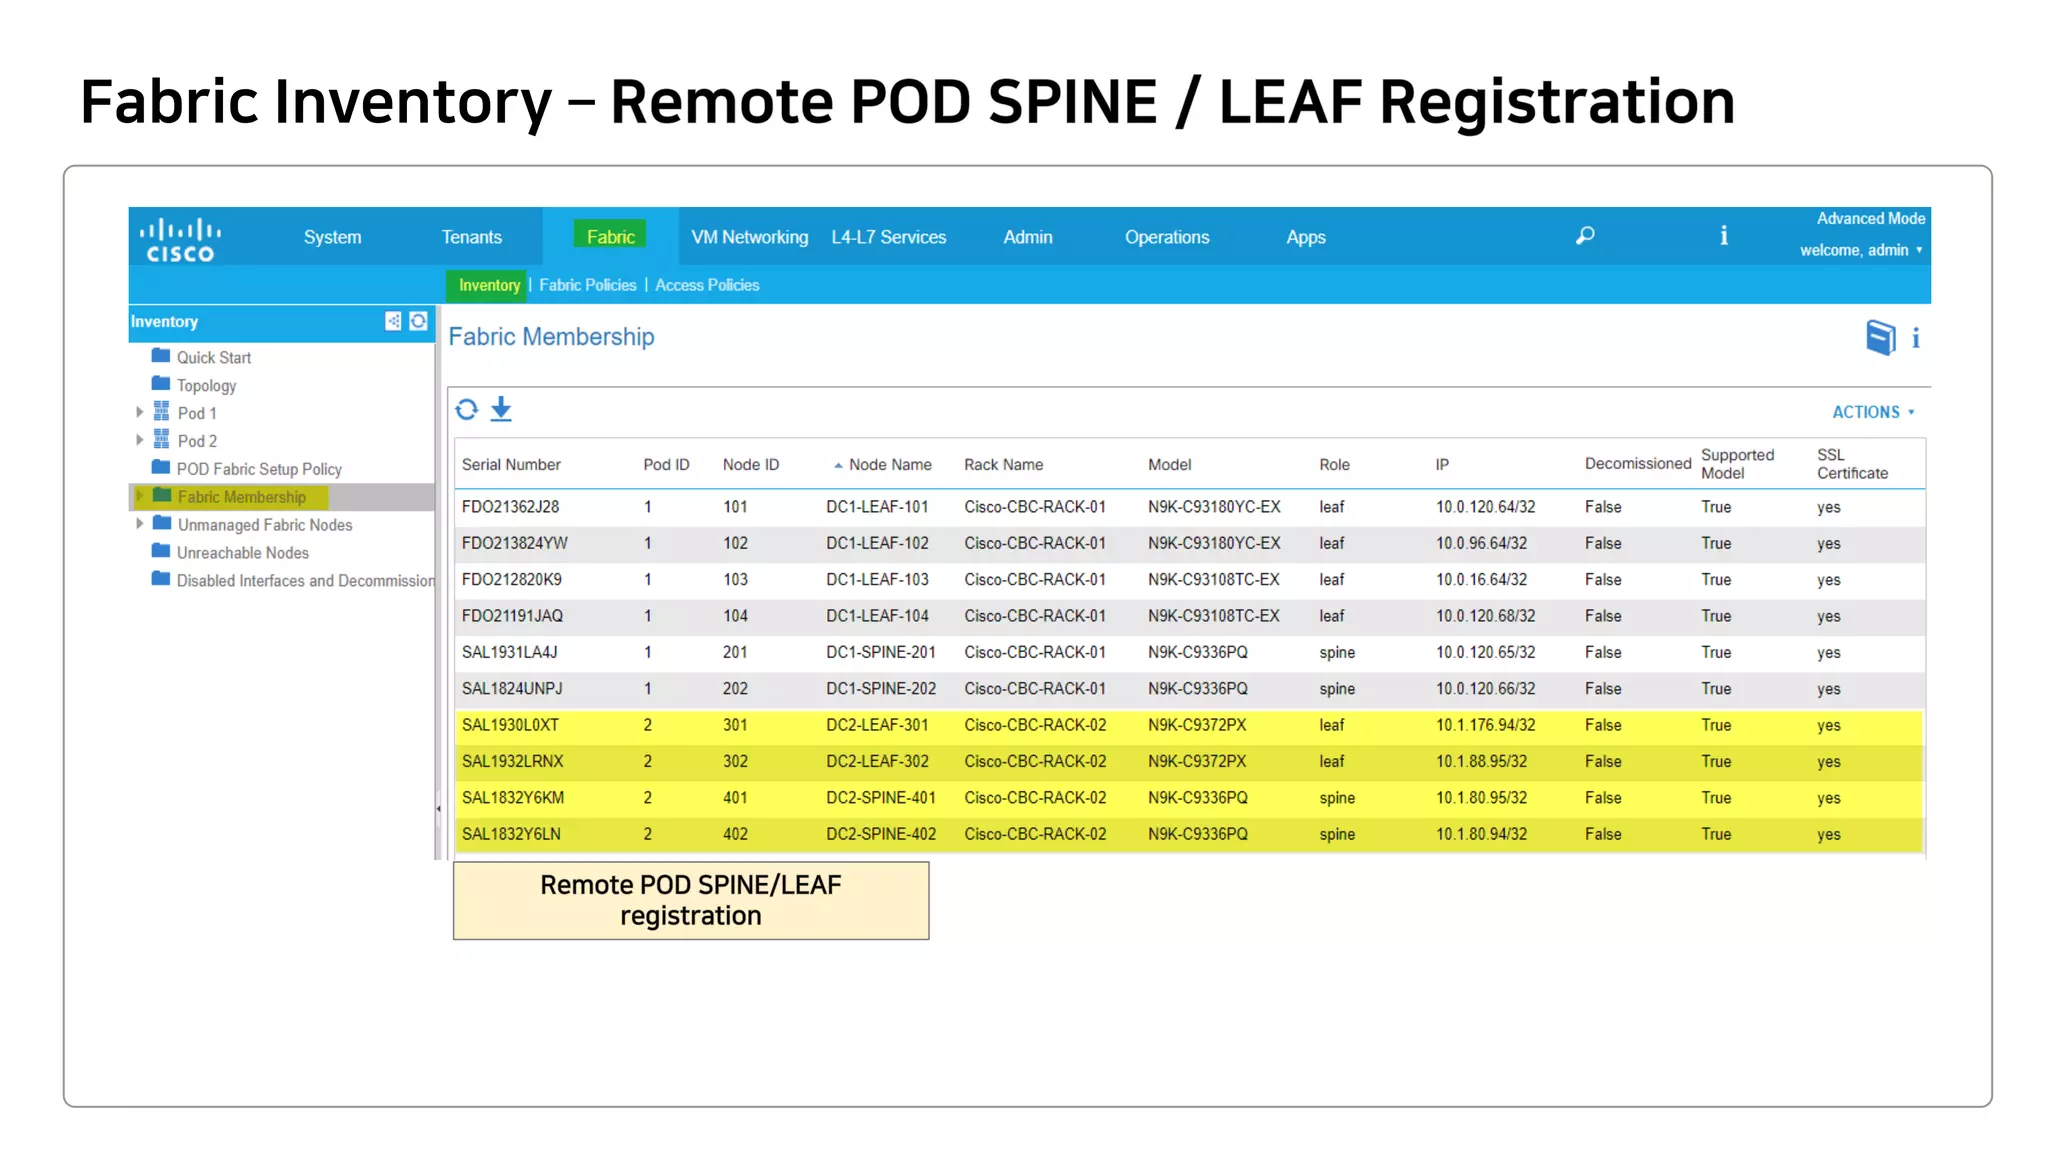Viewport: 2048px width, 1152px height.
Task: Click the Inventory panel layout icon
Action: tap(393, 321)
